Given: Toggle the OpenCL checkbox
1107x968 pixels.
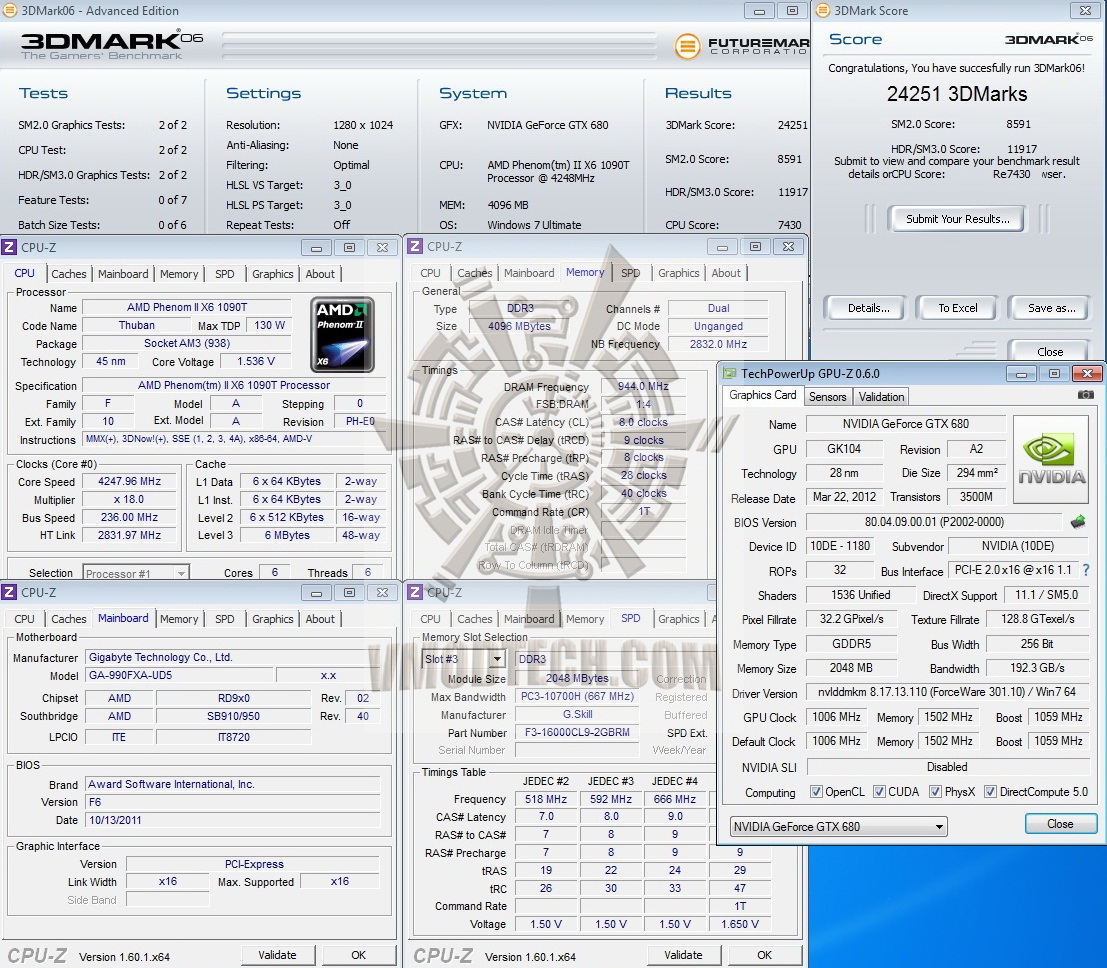Looking at the screenshot, I should 816,792.
